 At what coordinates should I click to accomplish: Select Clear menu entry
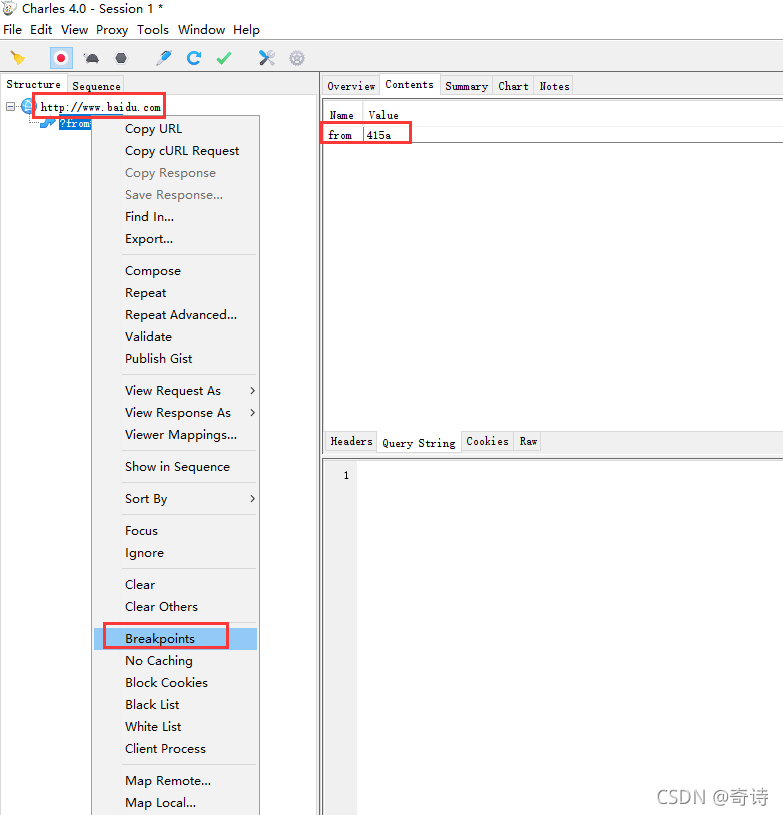(x=175, y=585)
